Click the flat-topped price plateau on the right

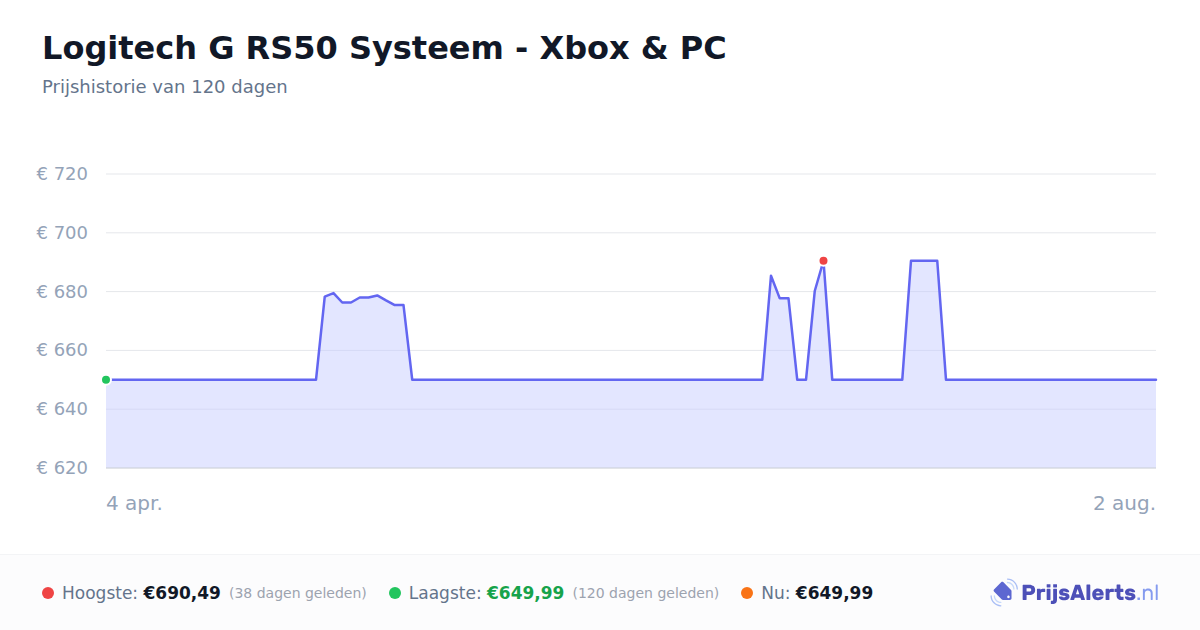pyautogui.click(x=924, y=262)
